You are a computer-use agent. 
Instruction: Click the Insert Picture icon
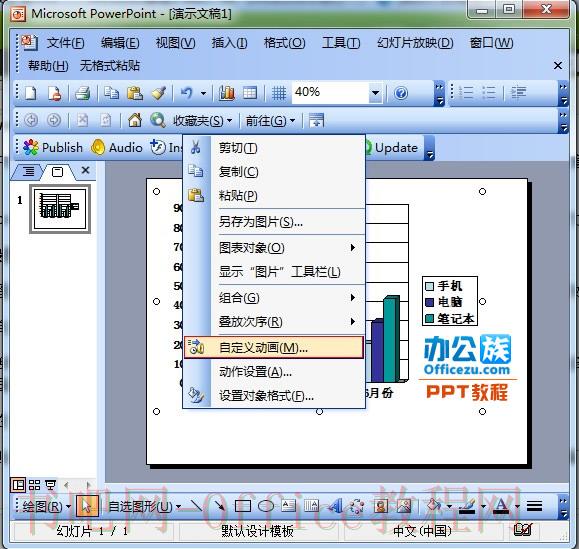pyautogui.click(x=404, y=506)
